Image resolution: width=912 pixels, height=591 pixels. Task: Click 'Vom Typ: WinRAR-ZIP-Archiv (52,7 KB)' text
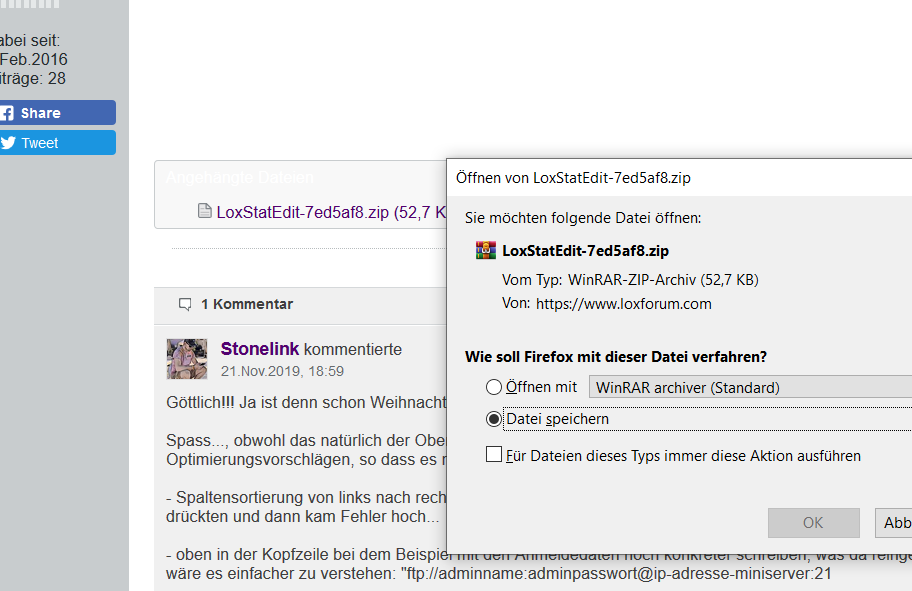(x=630, y=280)
